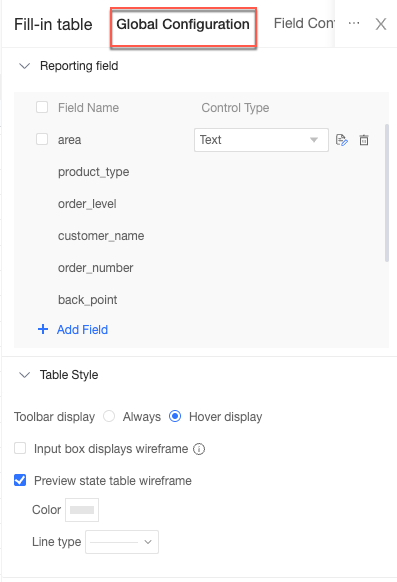397x582 pixels.
Task: Open the more options ellipsis menu
Action: point(354,23)
